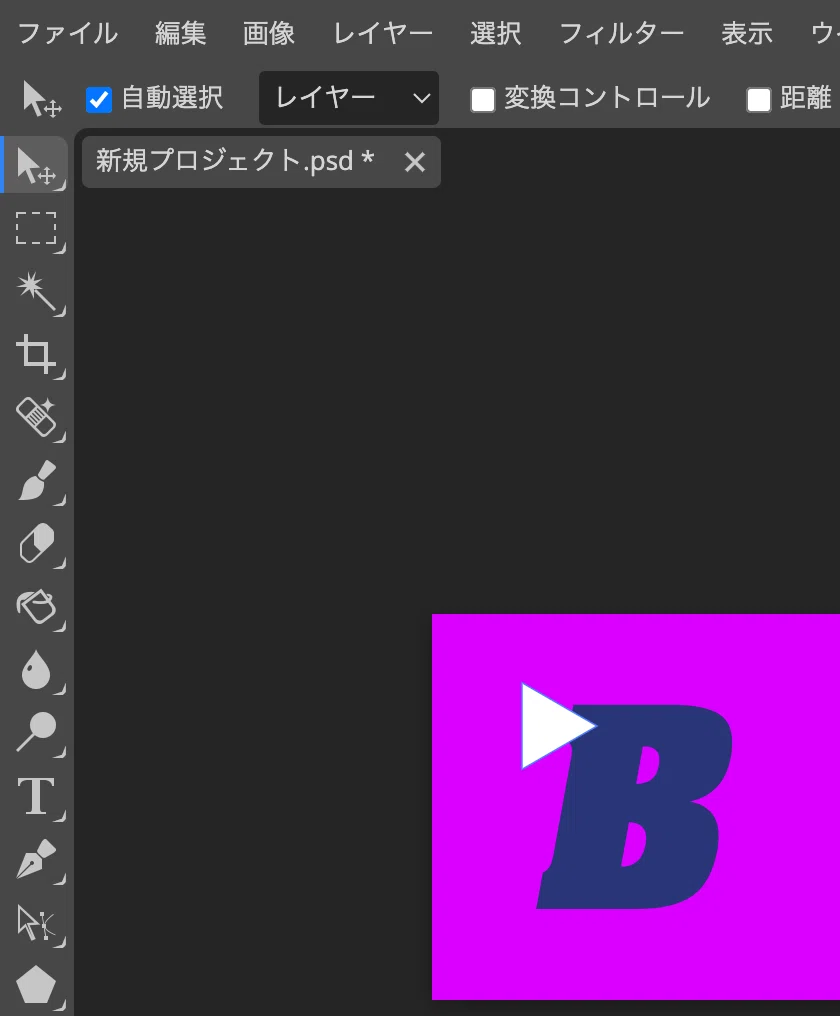840x1016 pixels.
Task: Select the Brush tool
Action: (36, 480)
